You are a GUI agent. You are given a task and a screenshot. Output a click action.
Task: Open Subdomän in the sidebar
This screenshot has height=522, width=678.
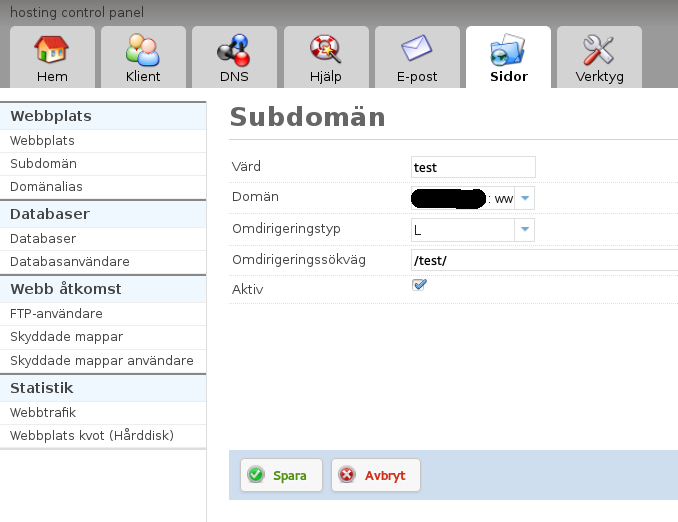(x=43, y=163)
